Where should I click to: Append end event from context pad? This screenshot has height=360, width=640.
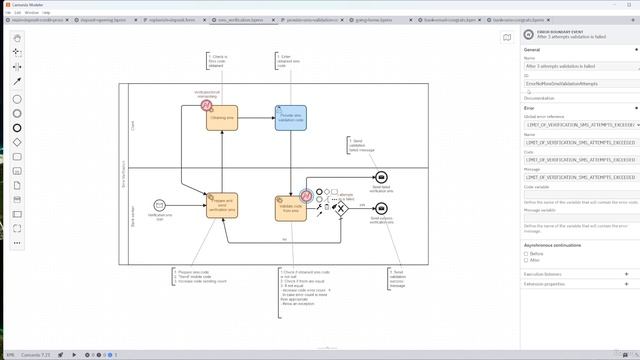click(319, 192)
